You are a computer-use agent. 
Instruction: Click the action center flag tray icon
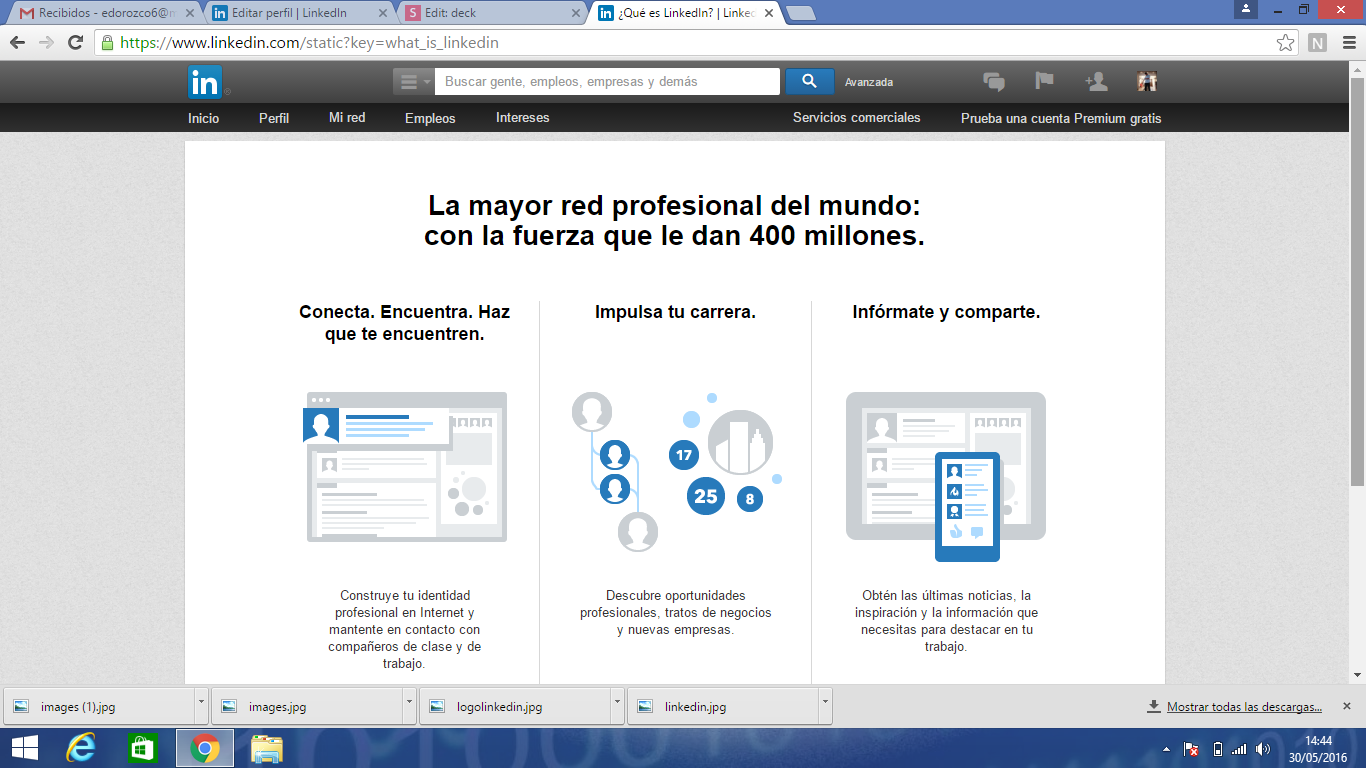coord(1191,749)
